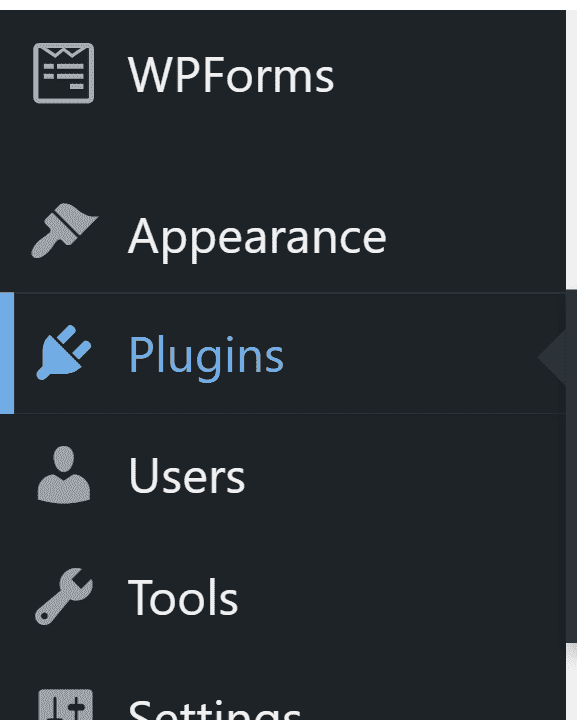This screenshot has height=720, width=577.
Task: Click the arrow pointer beside Plugins
Action: coord(552,357)
